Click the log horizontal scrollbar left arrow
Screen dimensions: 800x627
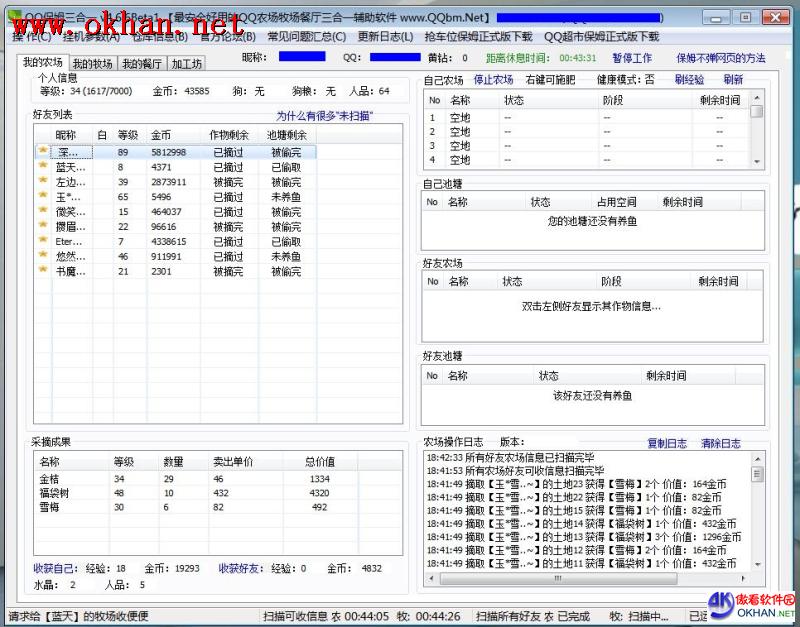(x=432, y=579)
